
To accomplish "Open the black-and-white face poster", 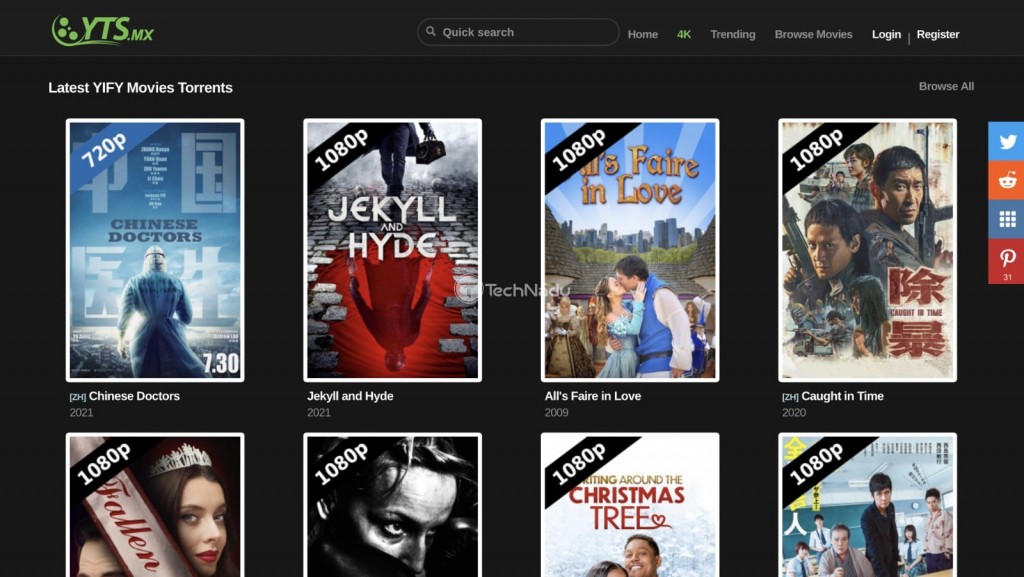I will [392, 505].
